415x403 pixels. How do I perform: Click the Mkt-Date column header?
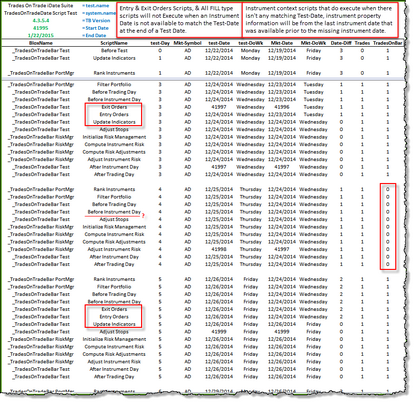[282, 43]
